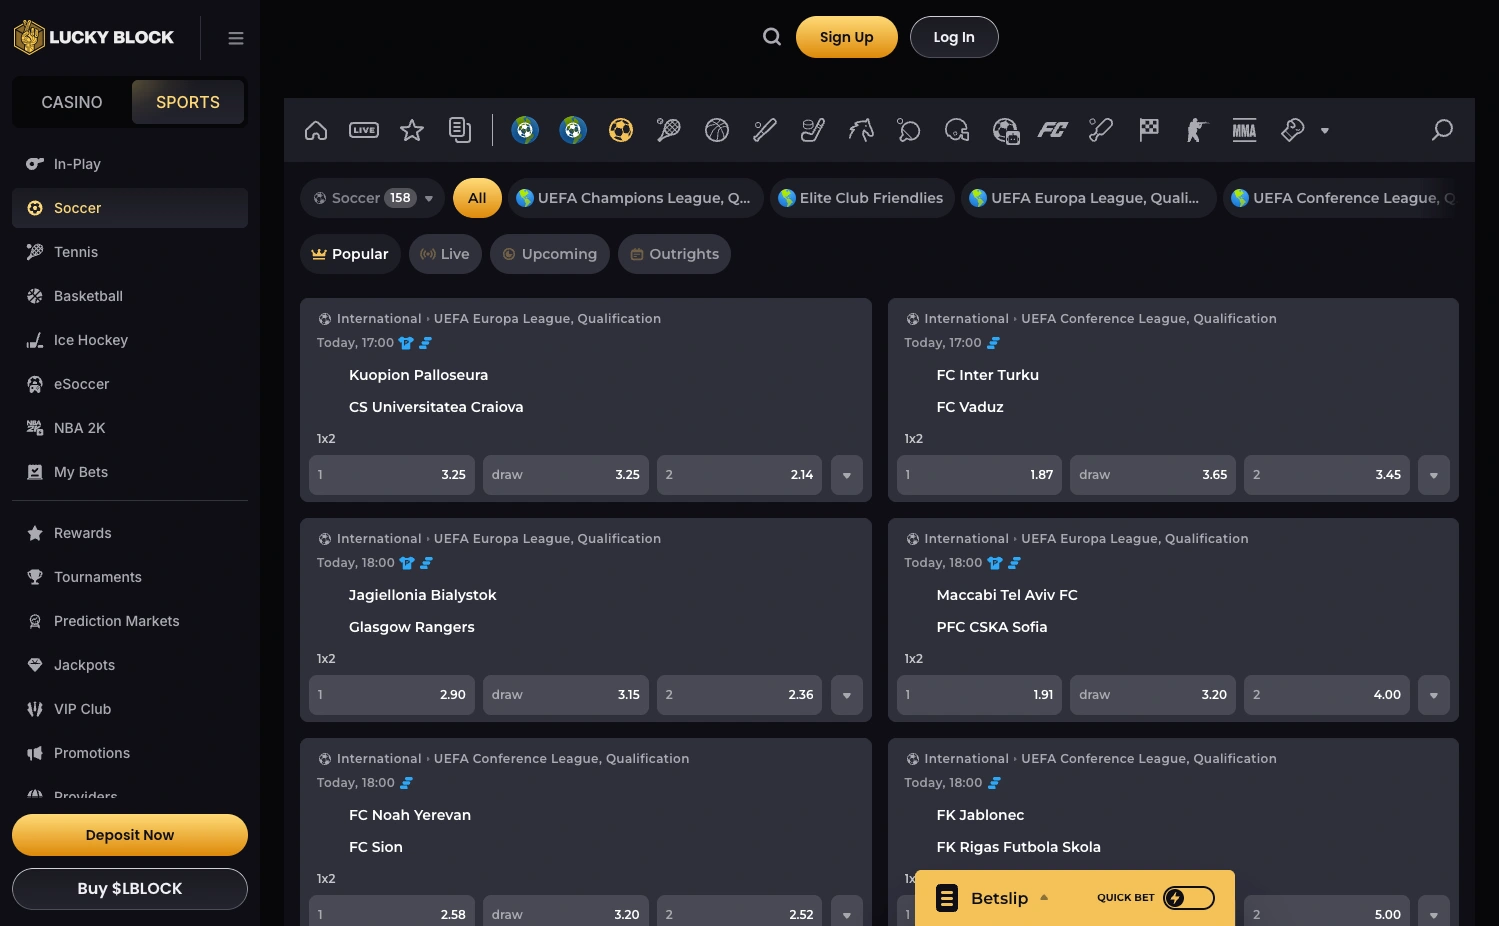Select the Outrights filter tab
The height and width of the screenshot is (926, 1499).
click(x=675, y=254)
